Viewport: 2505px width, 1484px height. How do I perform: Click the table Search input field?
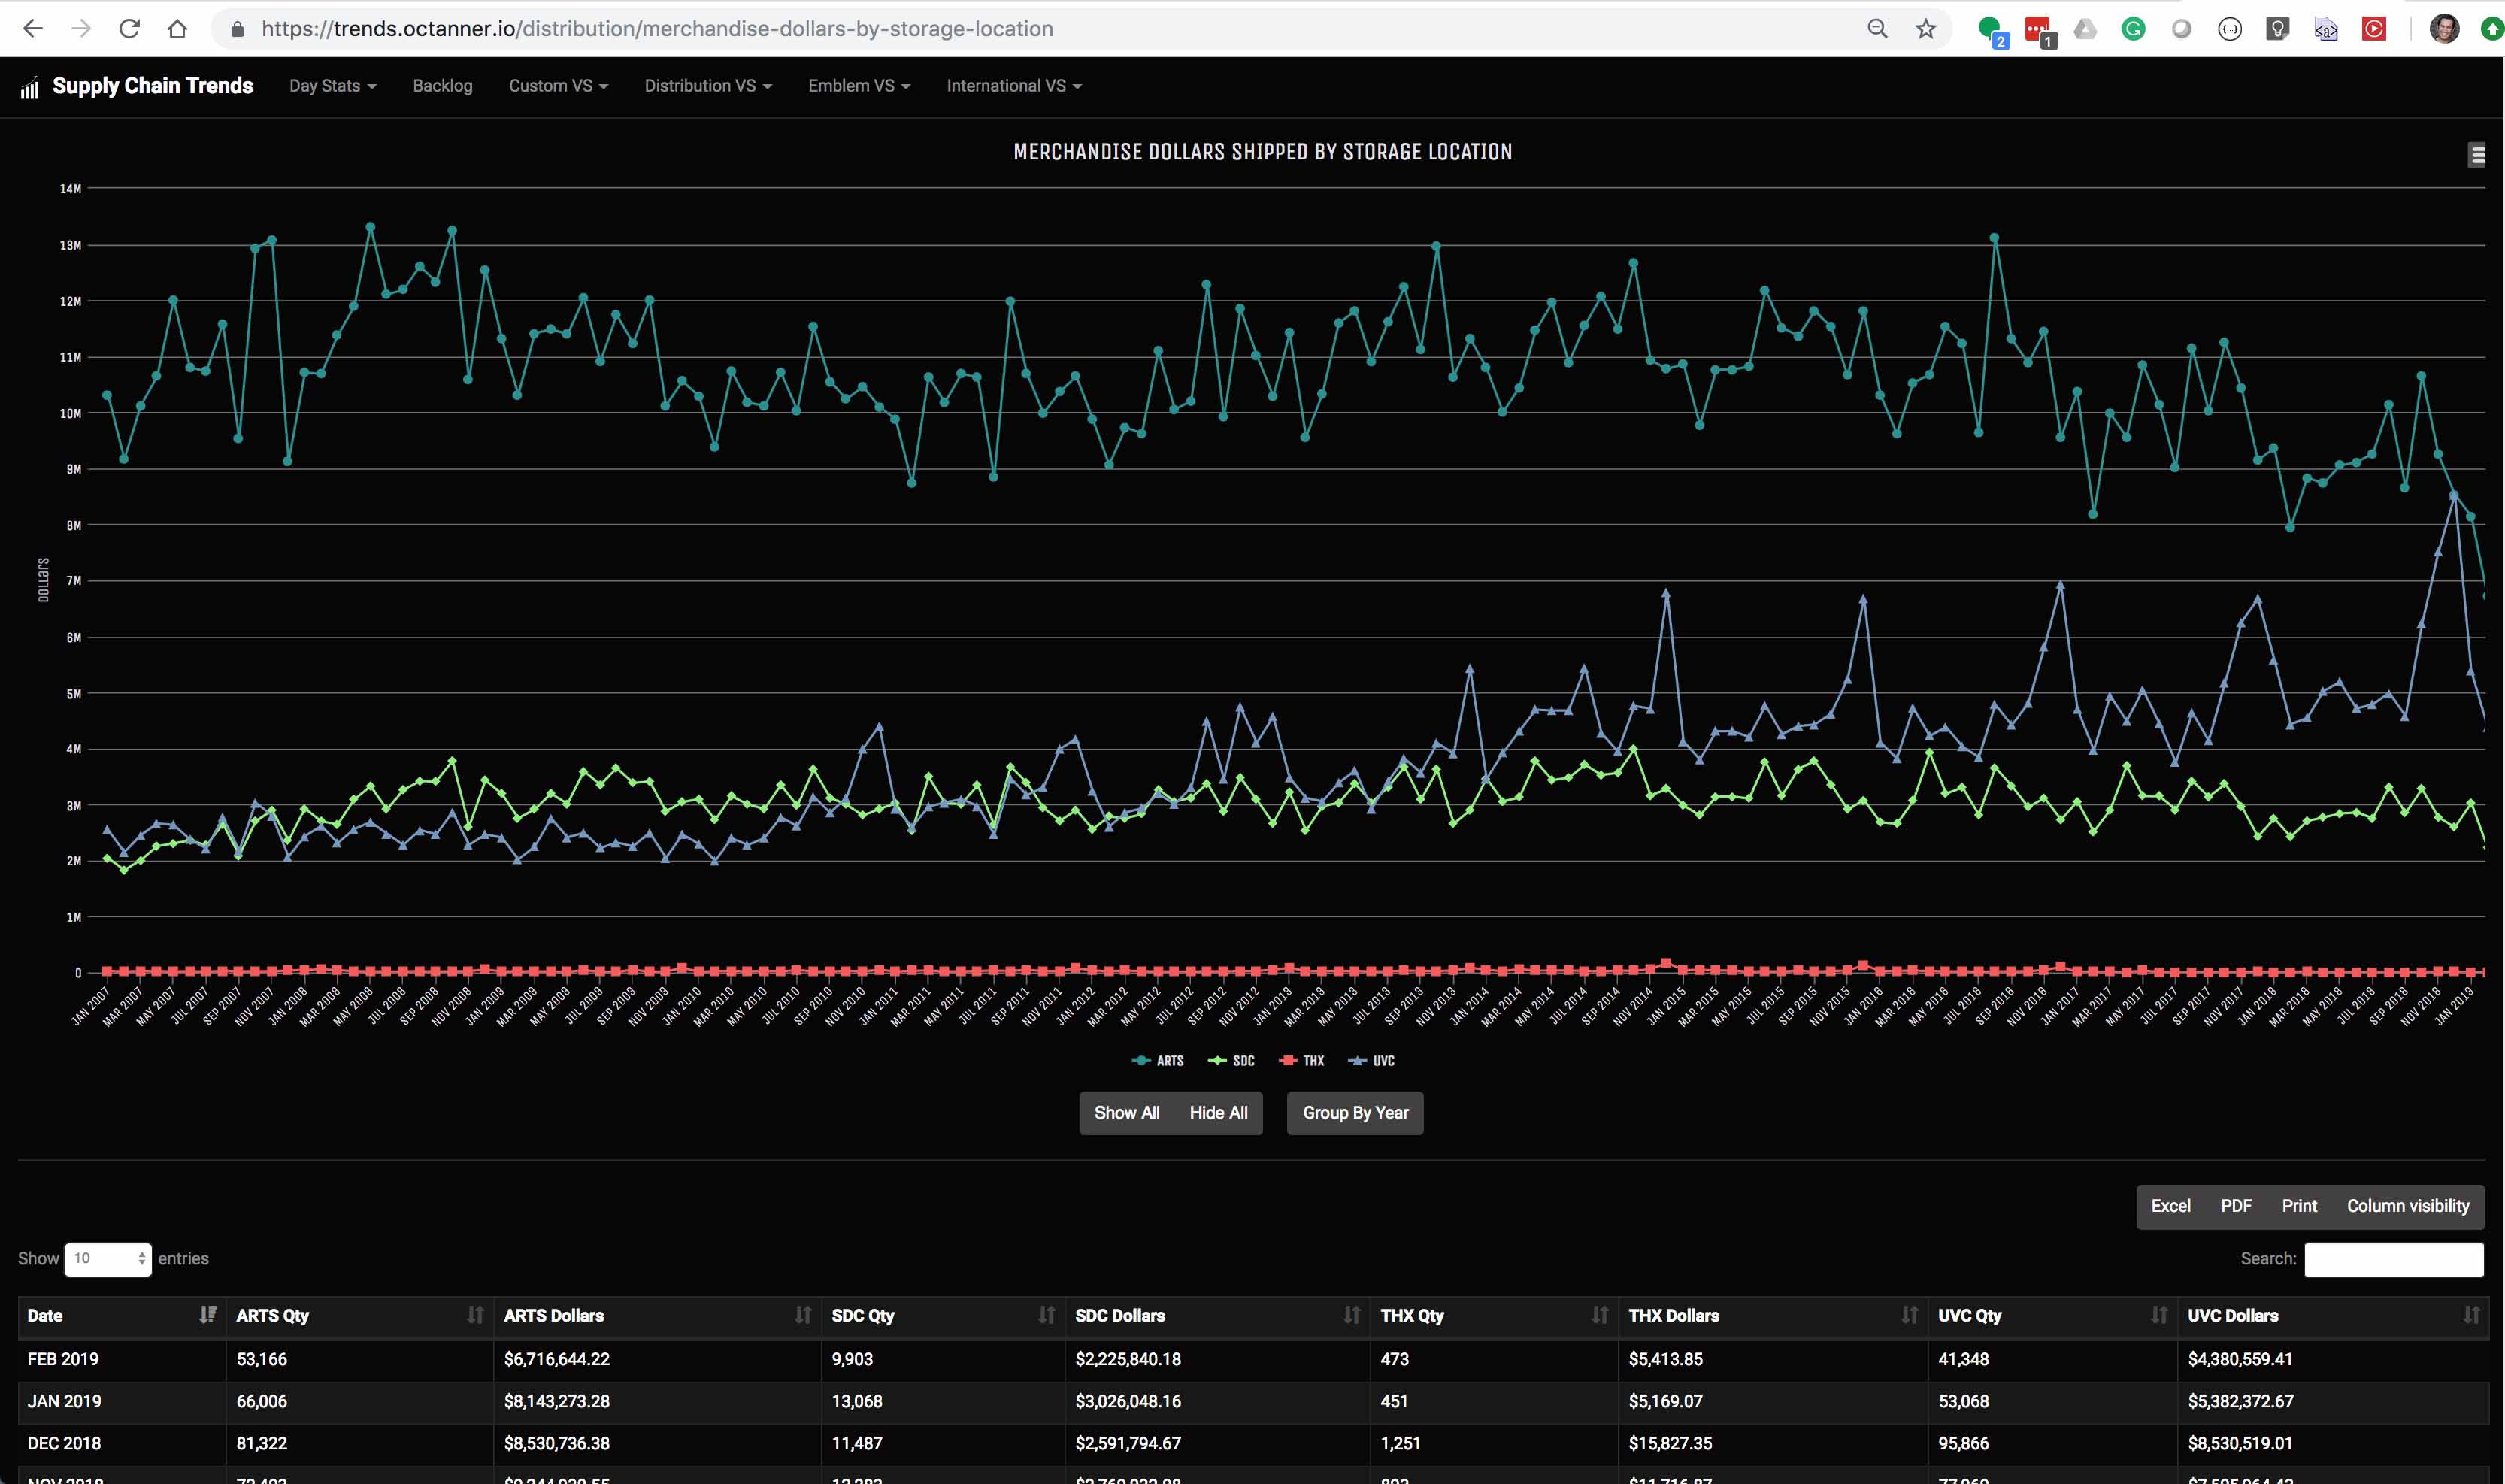[x=2392, y=1260]
